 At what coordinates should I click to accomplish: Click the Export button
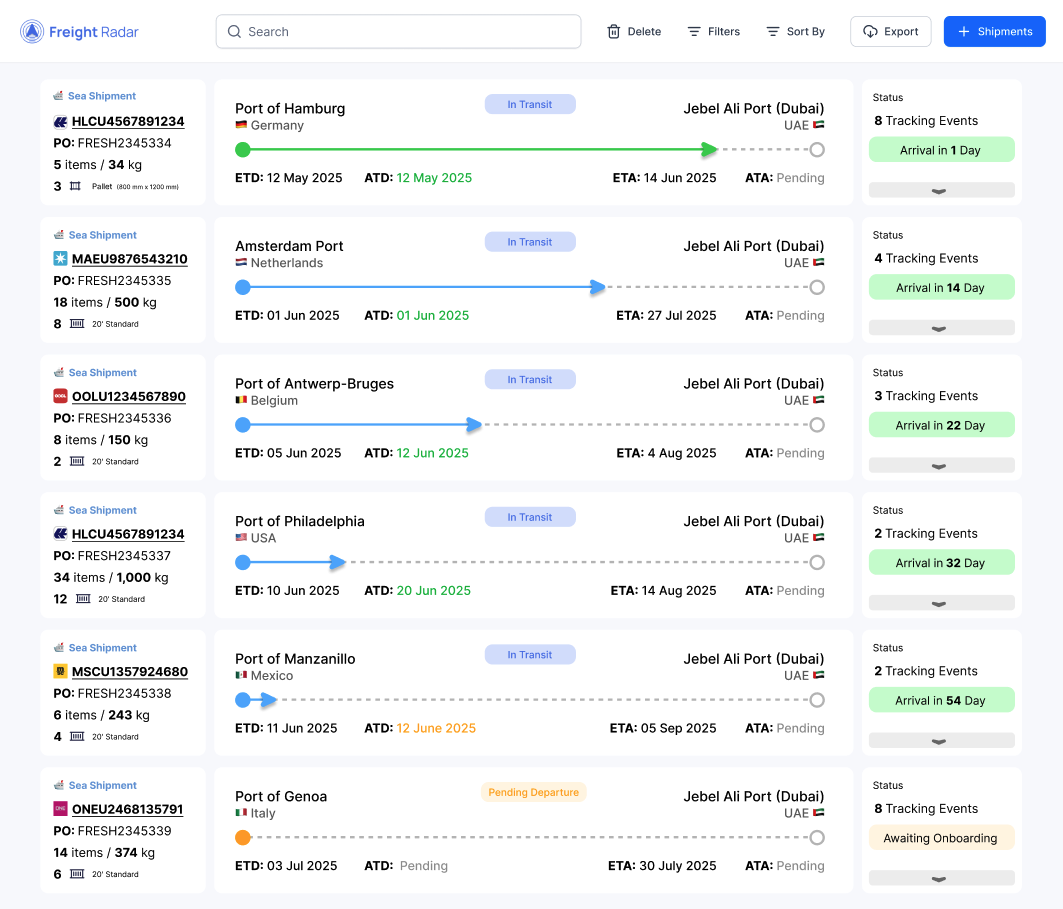pyautogui.click(x=890, y=32)
